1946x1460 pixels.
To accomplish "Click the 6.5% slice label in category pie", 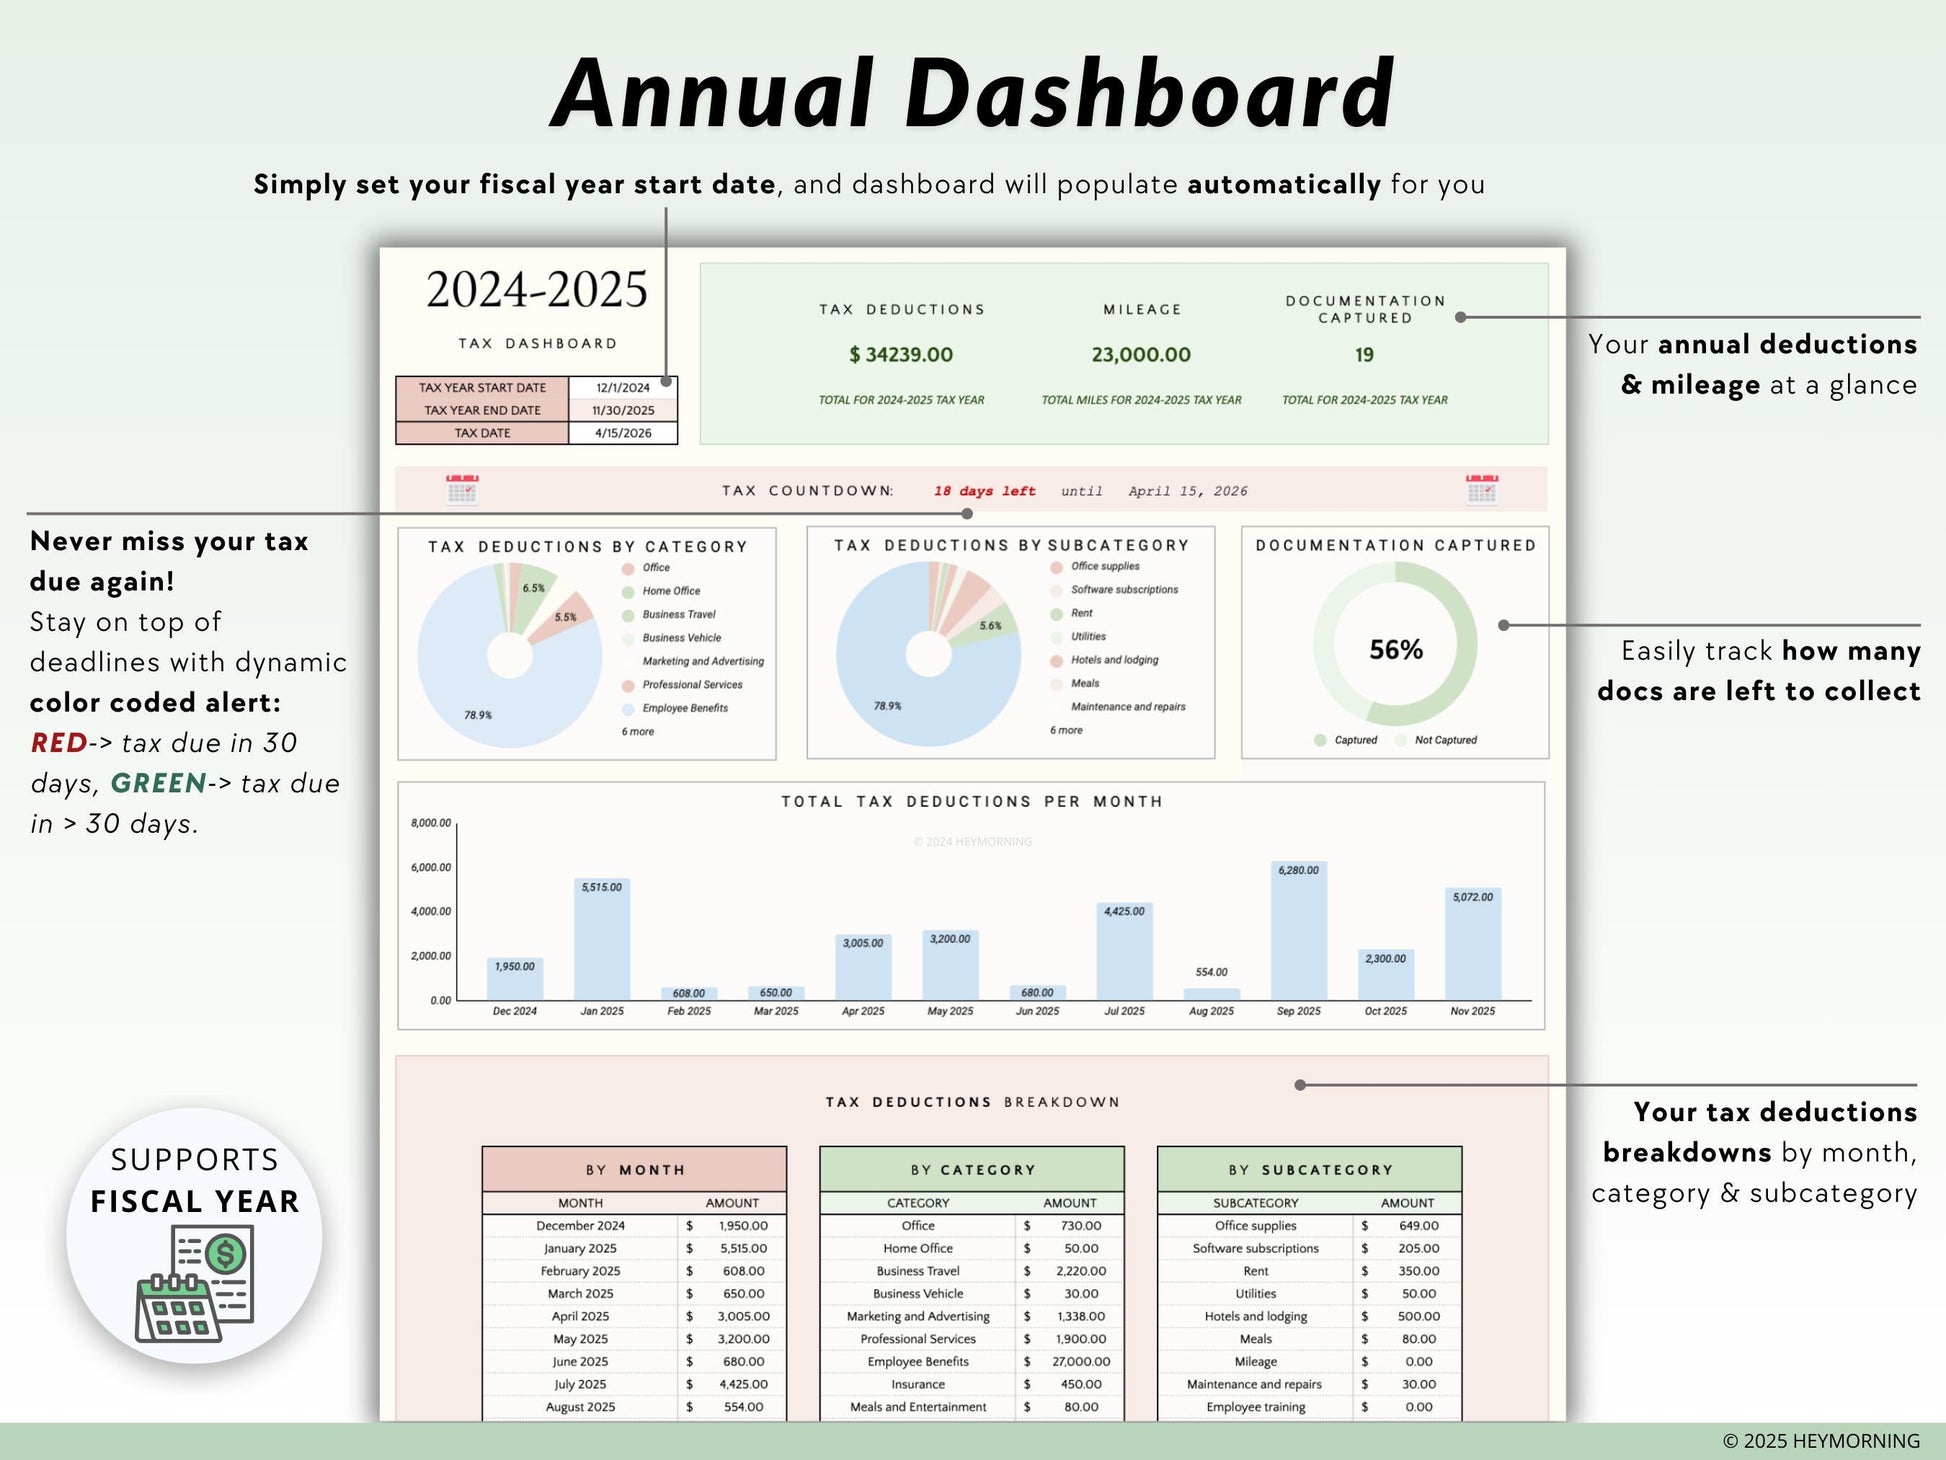I will [x=534, y=588].
